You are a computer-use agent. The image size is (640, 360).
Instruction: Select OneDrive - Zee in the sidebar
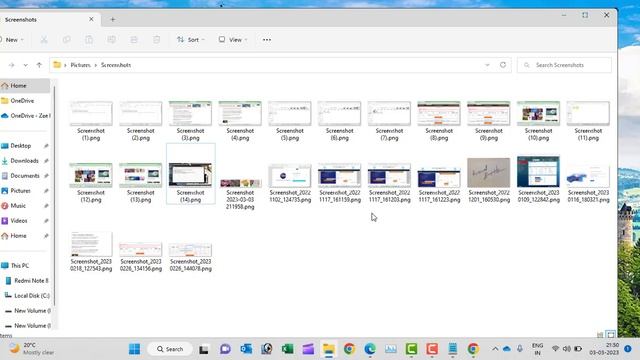point(25,116)
